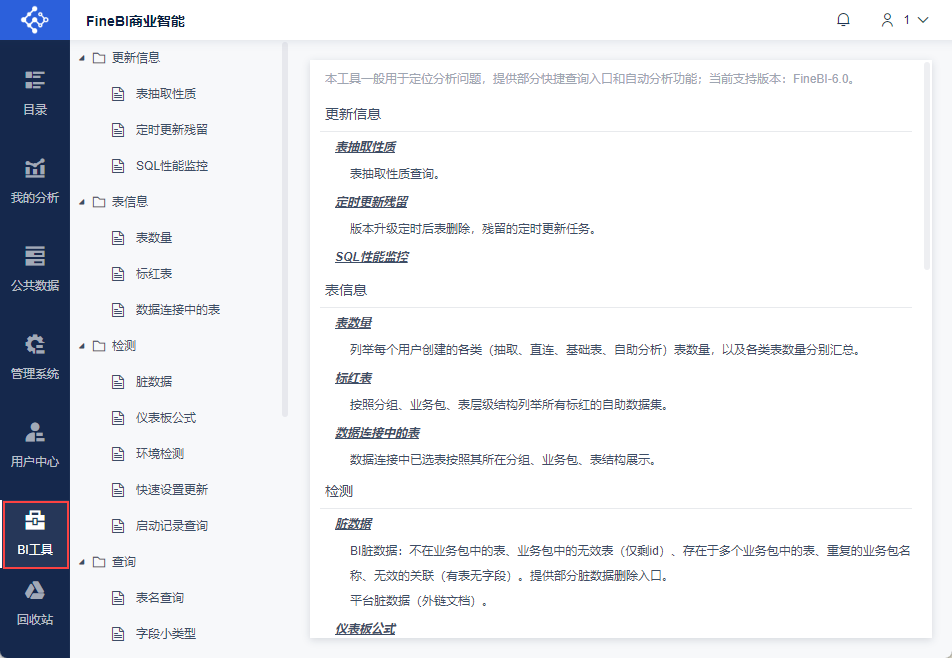Follow the SQL性能监控 content link

(x=372, y=257)
